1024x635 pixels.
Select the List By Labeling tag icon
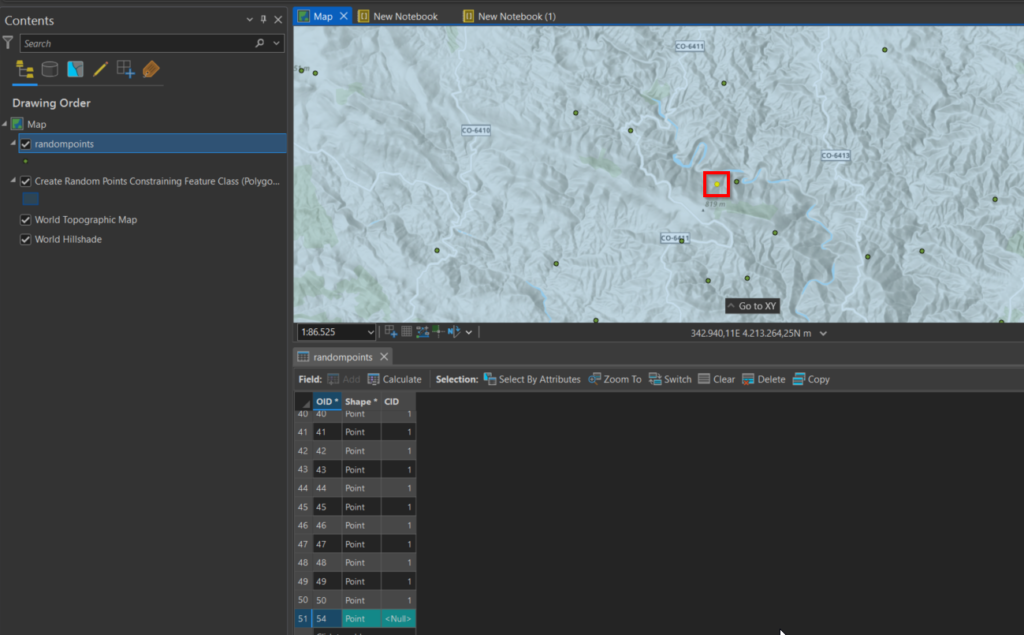pos(150,69)
